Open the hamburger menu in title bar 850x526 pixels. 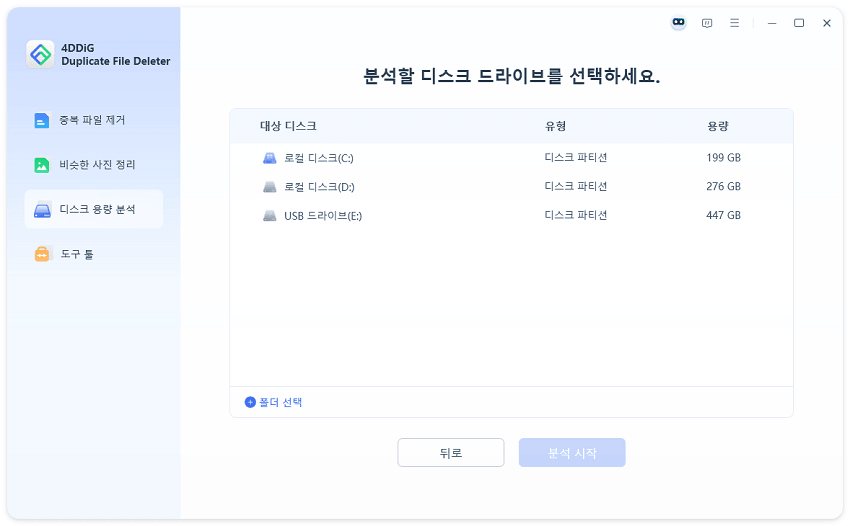[x=734, y=23]
